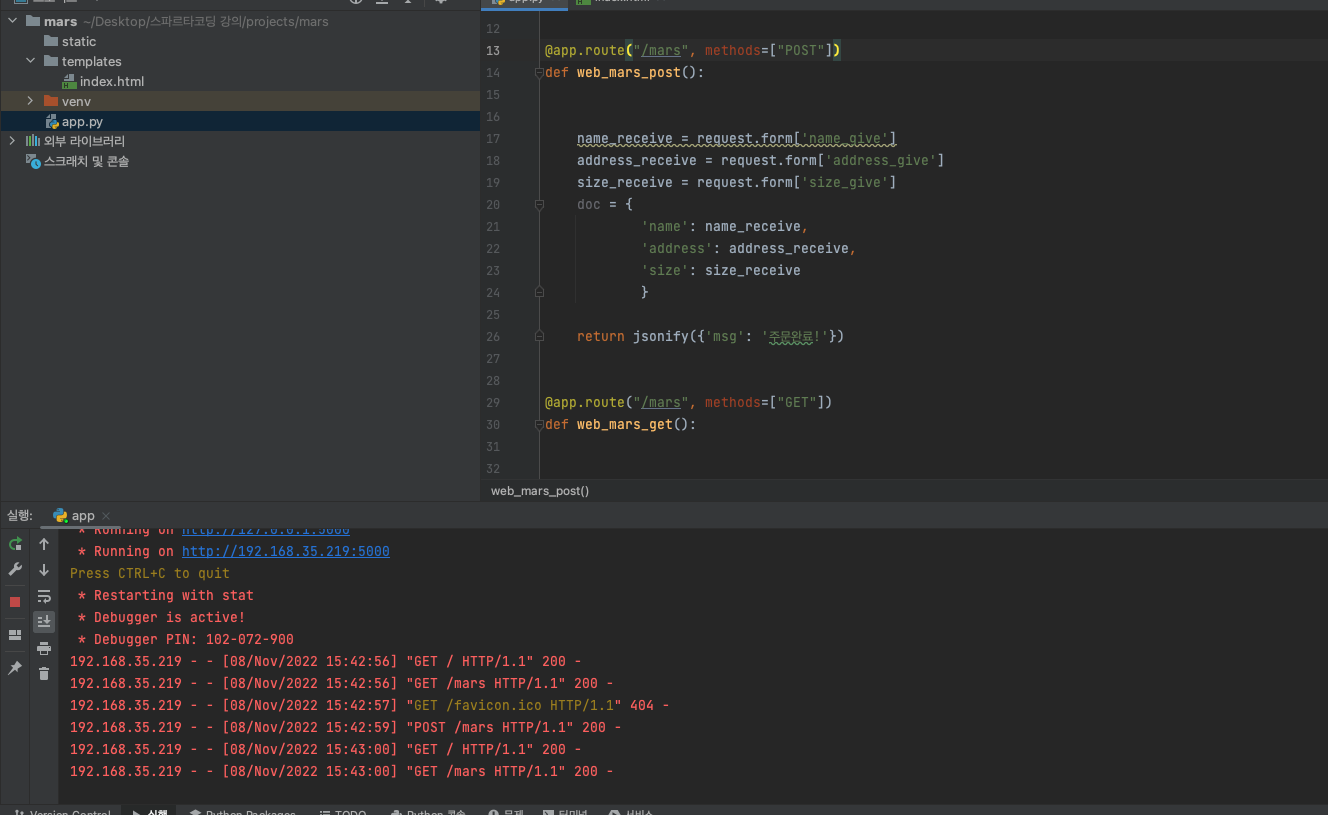
Task: Select the templates folder row
Action: click(240, 61)
